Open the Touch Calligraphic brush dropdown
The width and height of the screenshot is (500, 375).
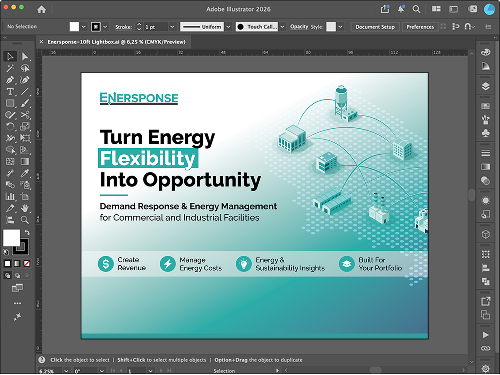pos(282,27)
